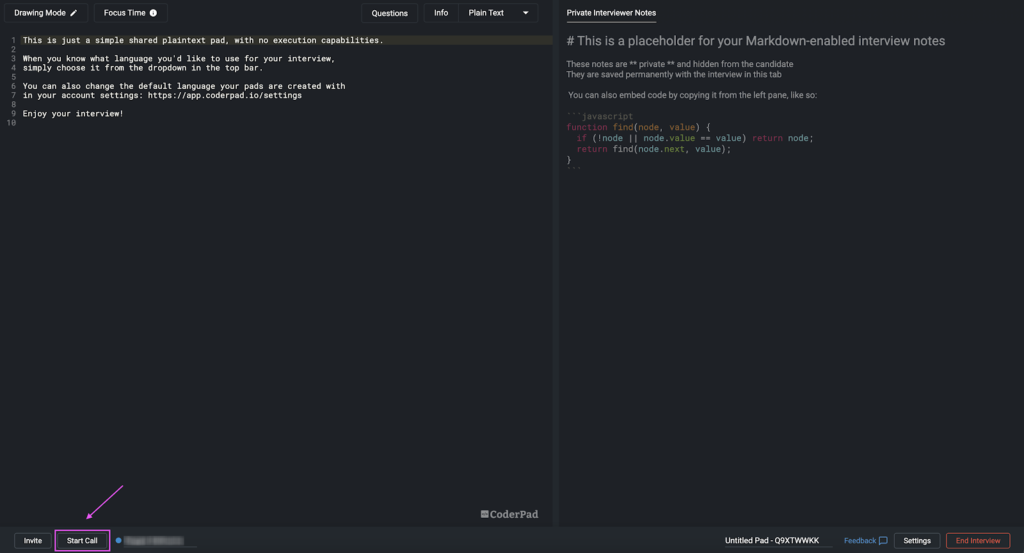Enable Drawing Mode
This screenshot has height=553, width=1024.
click(x=45, y=13)
